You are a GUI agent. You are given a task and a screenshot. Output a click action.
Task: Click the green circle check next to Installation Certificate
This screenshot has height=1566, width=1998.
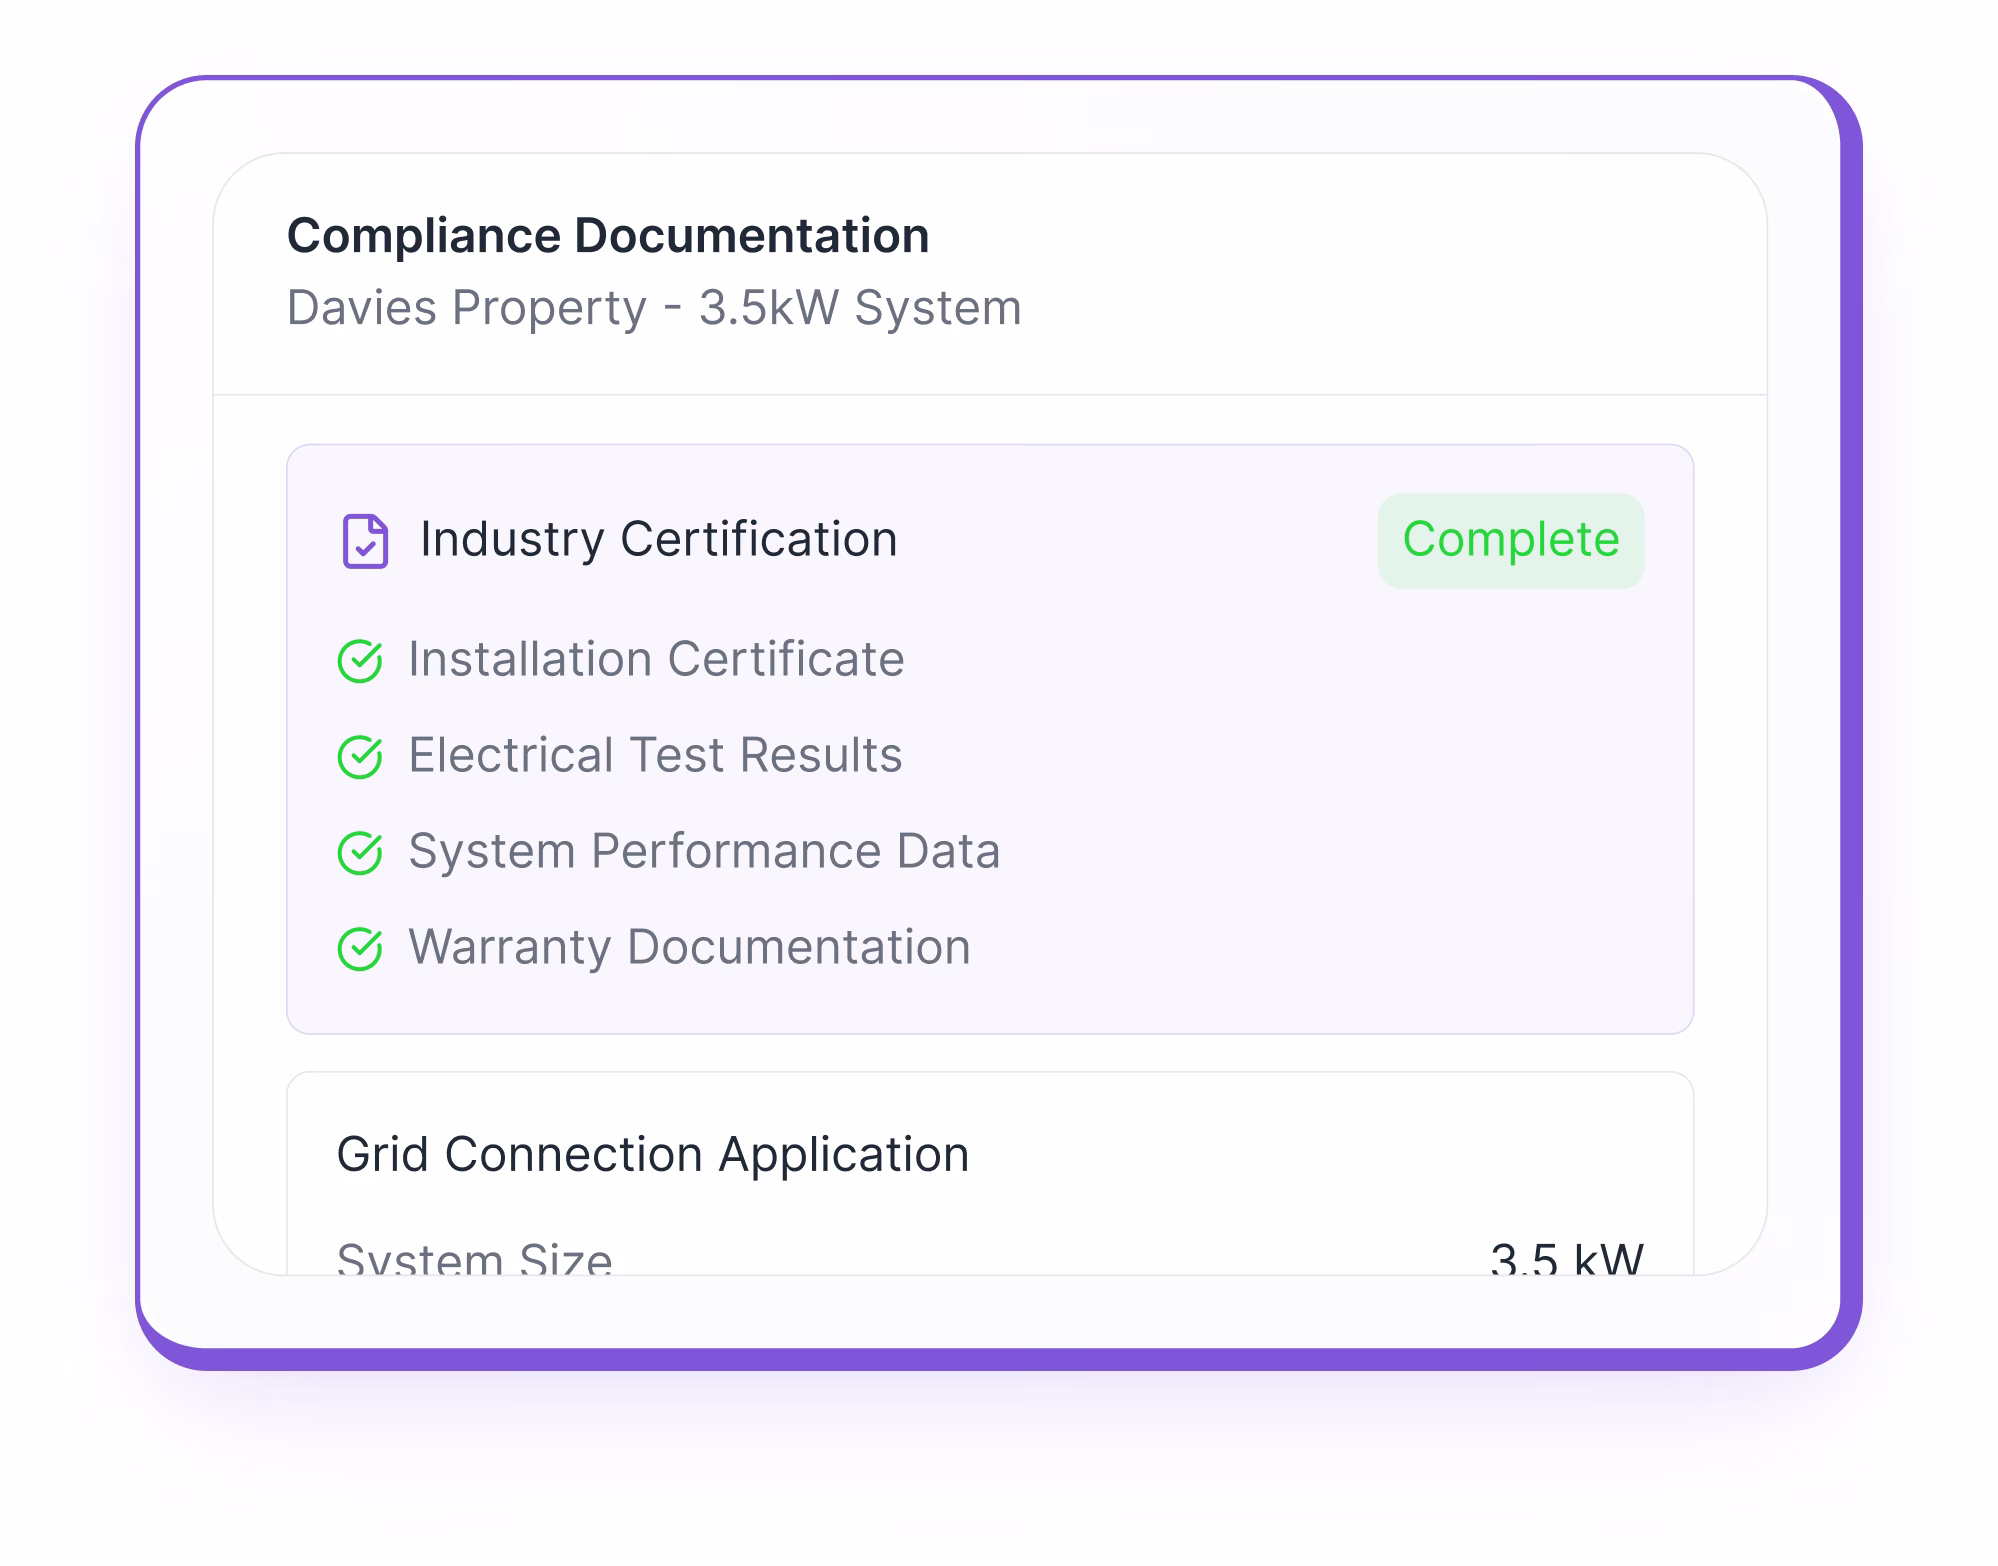[x=363, y=659]
